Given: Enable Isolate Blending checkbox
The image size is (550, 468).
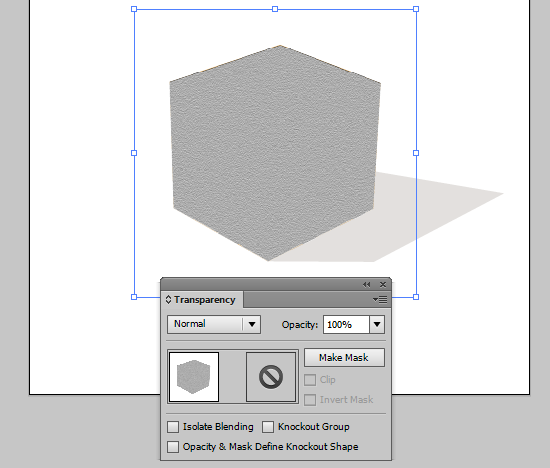Looking at the screenshot, I should pyautogui.click(x=173, y=427).
